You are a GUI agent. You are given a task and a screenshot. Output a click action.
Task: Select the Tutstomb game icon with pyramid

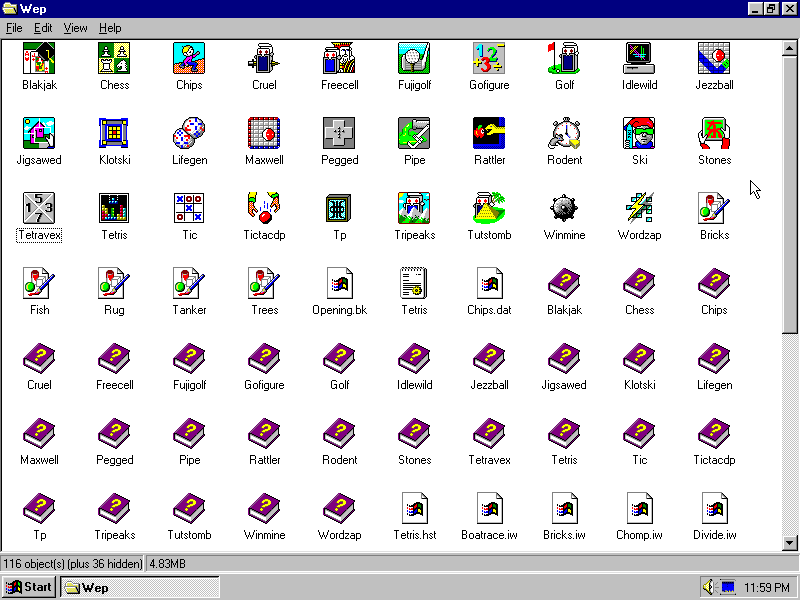tap(489, 208)
